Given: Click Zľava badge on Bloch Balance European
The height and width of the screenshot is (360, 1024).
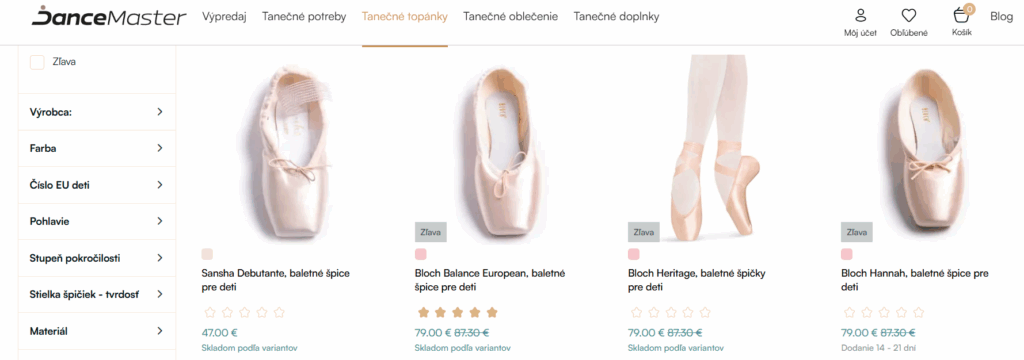Looking at the screenshot, I should pos(430,232).
